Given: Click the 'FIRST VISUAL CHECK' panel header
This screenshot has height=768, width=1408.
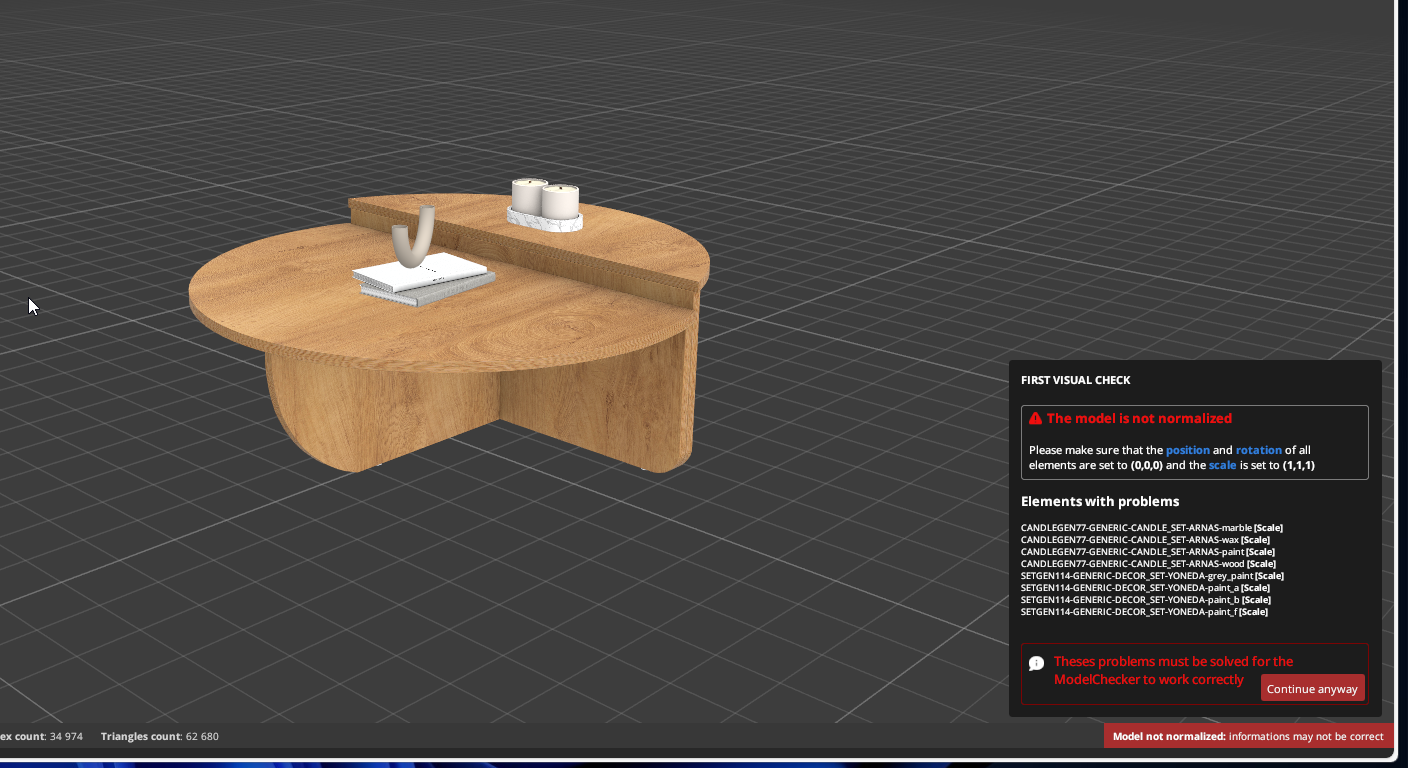Looking at the screenshot, I should click(1075, 380).
